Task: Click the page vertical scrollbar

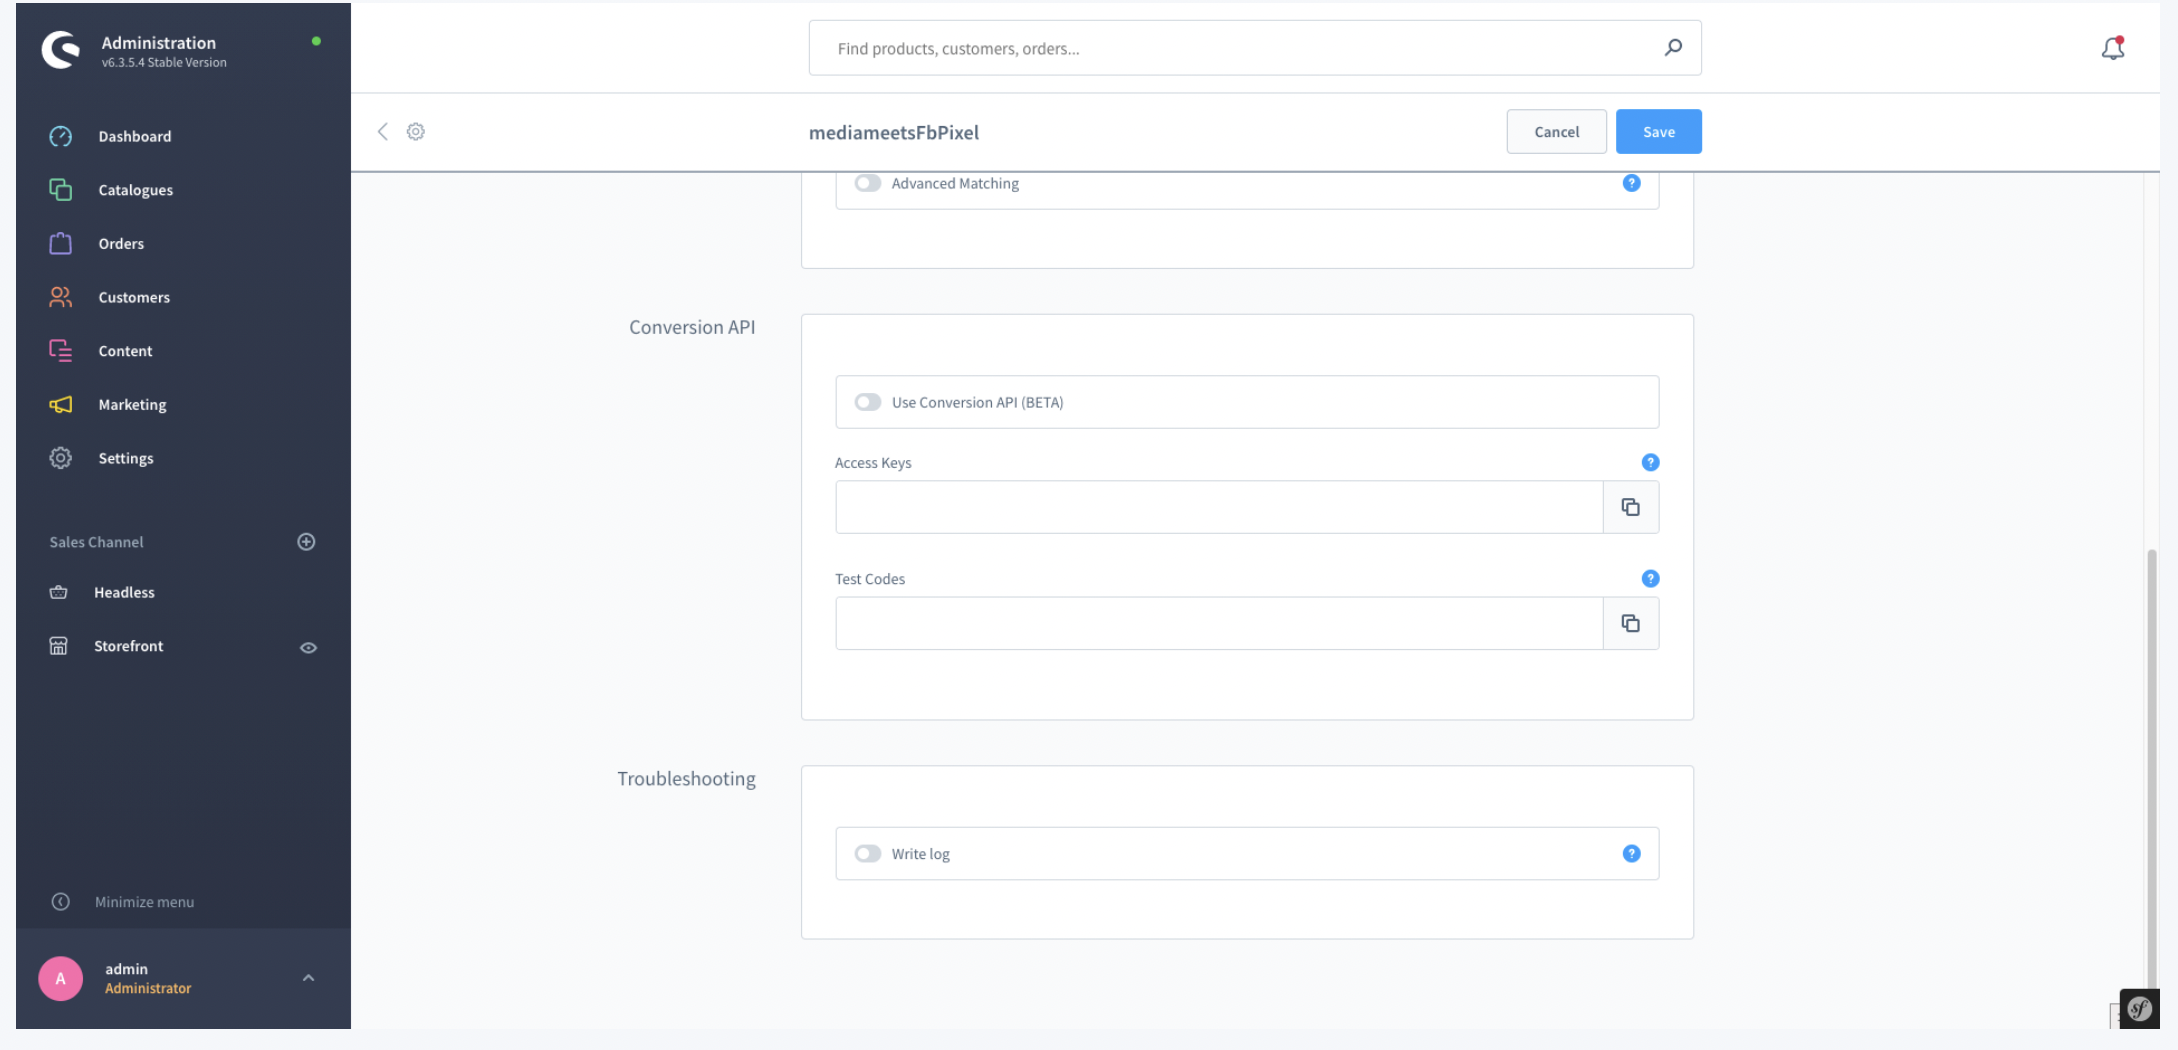Action: pyautogui.click(x=2152, y=768)
